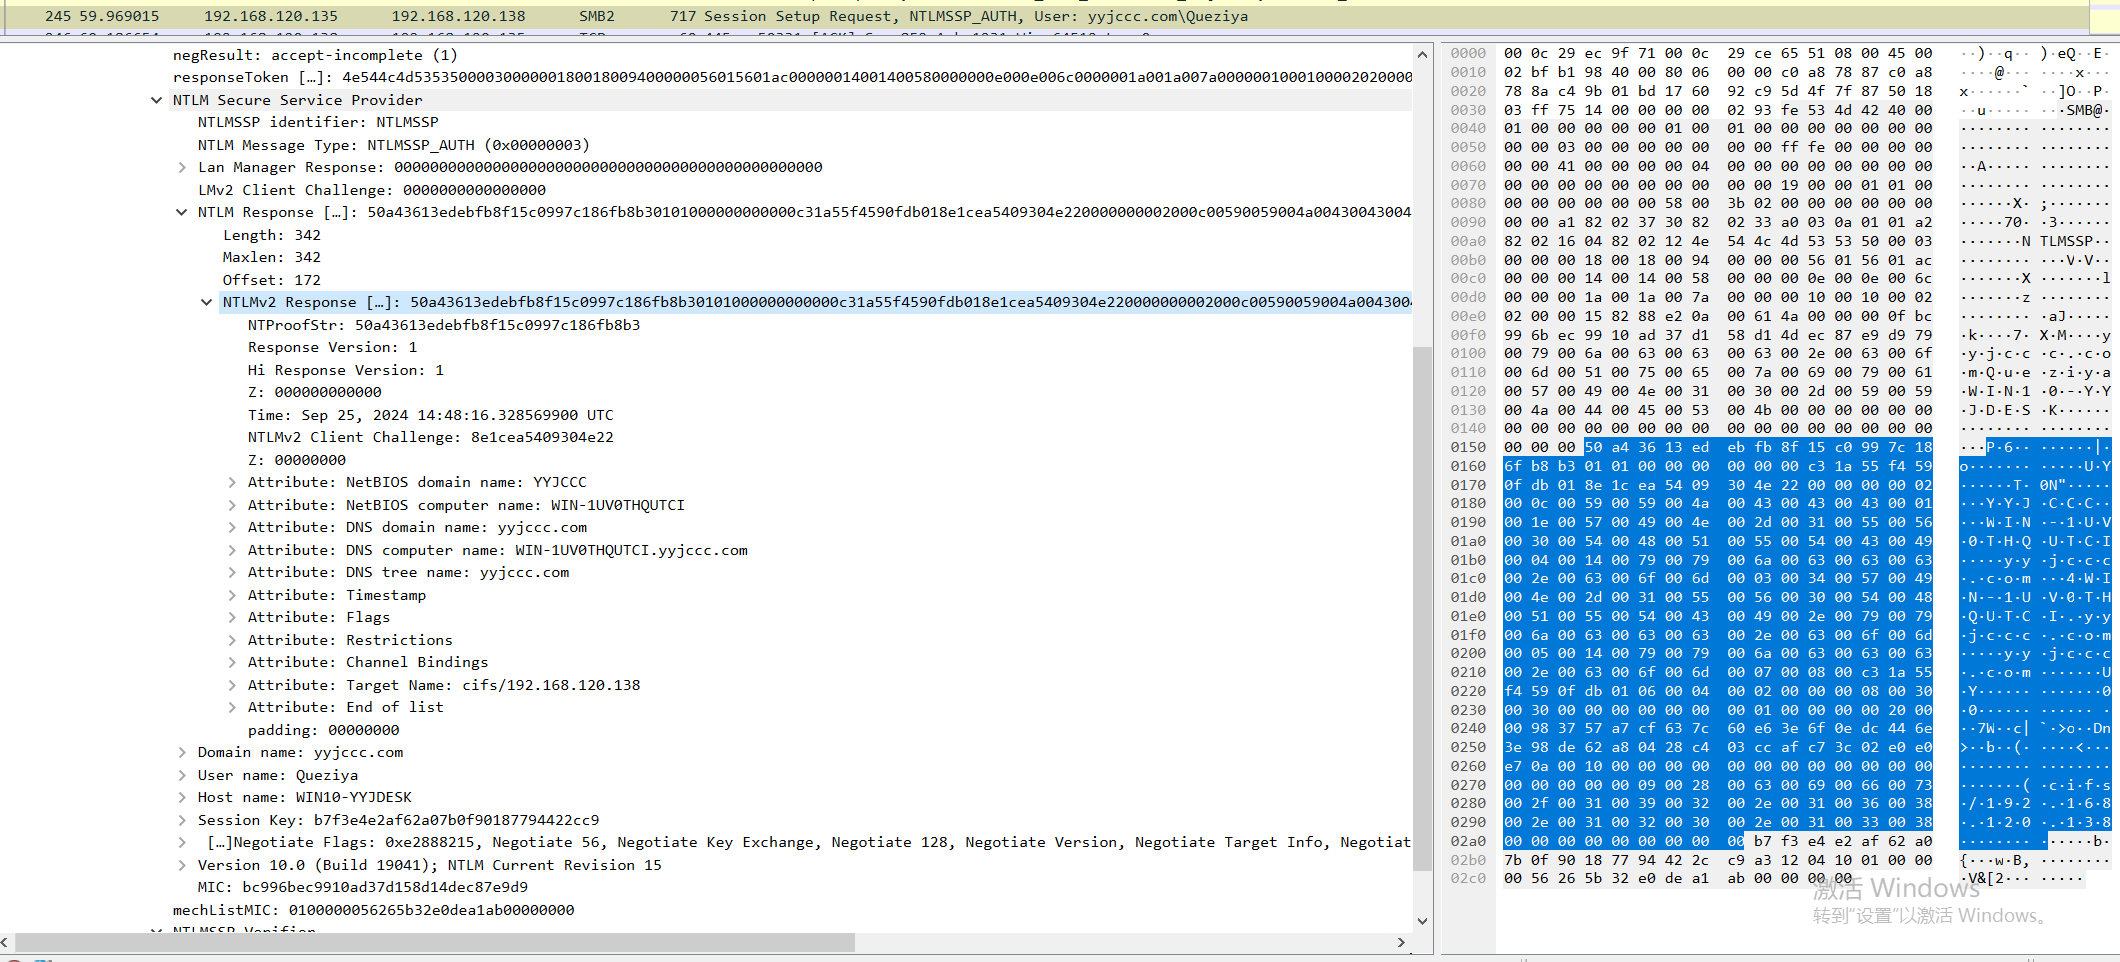Click the details pane scroll up arrow
Viewport: 2120px width, 962px height.
[1422, 54]
